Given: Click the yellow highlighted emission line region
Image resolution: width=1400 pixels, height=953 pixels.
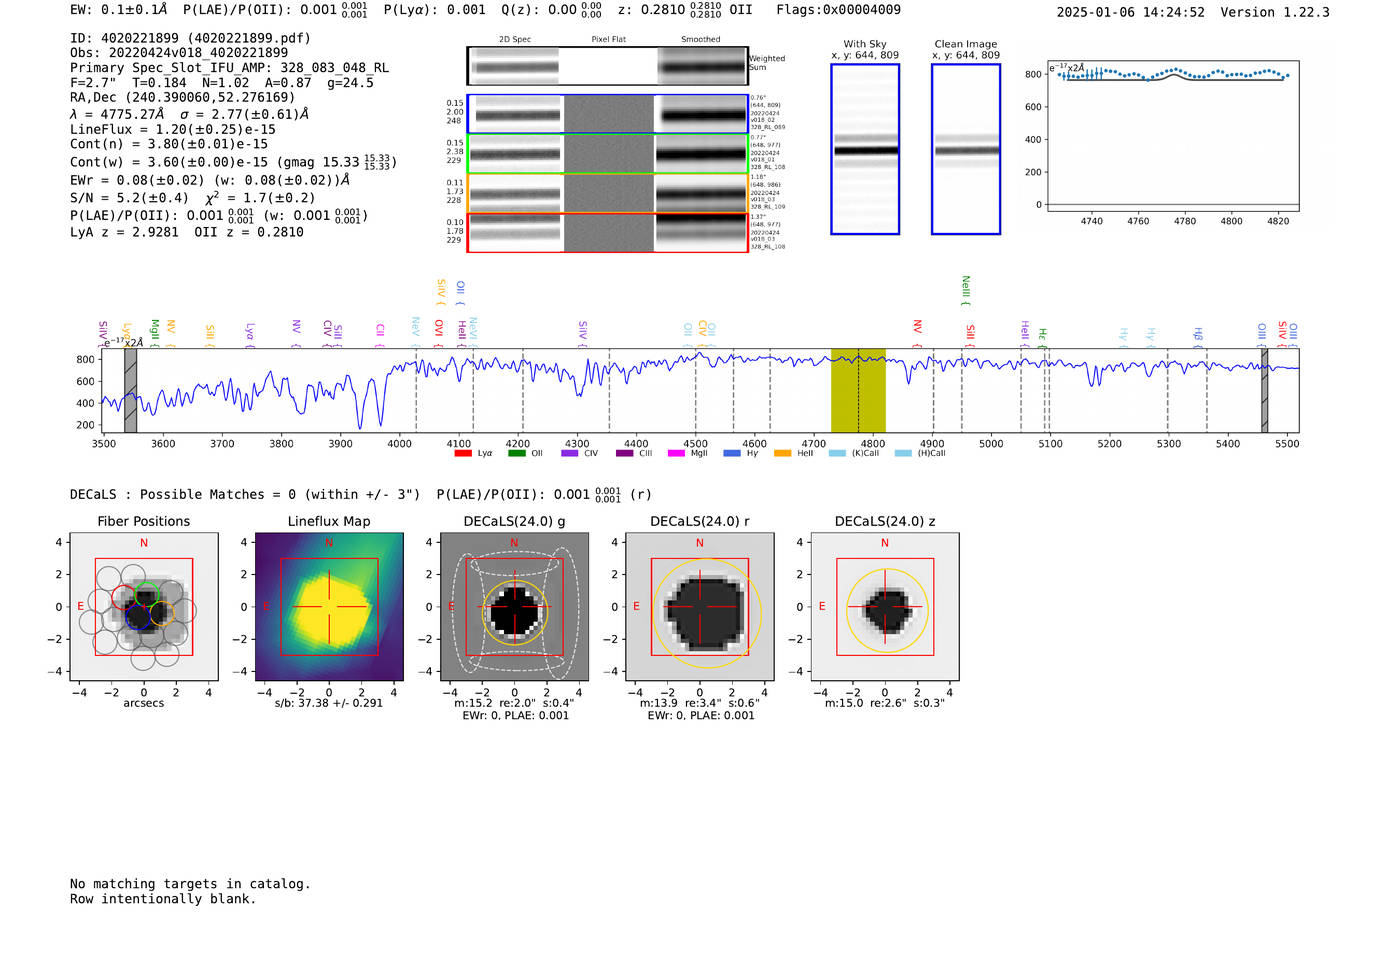Looking at the screenshot, I should click(x=858, y=390).
